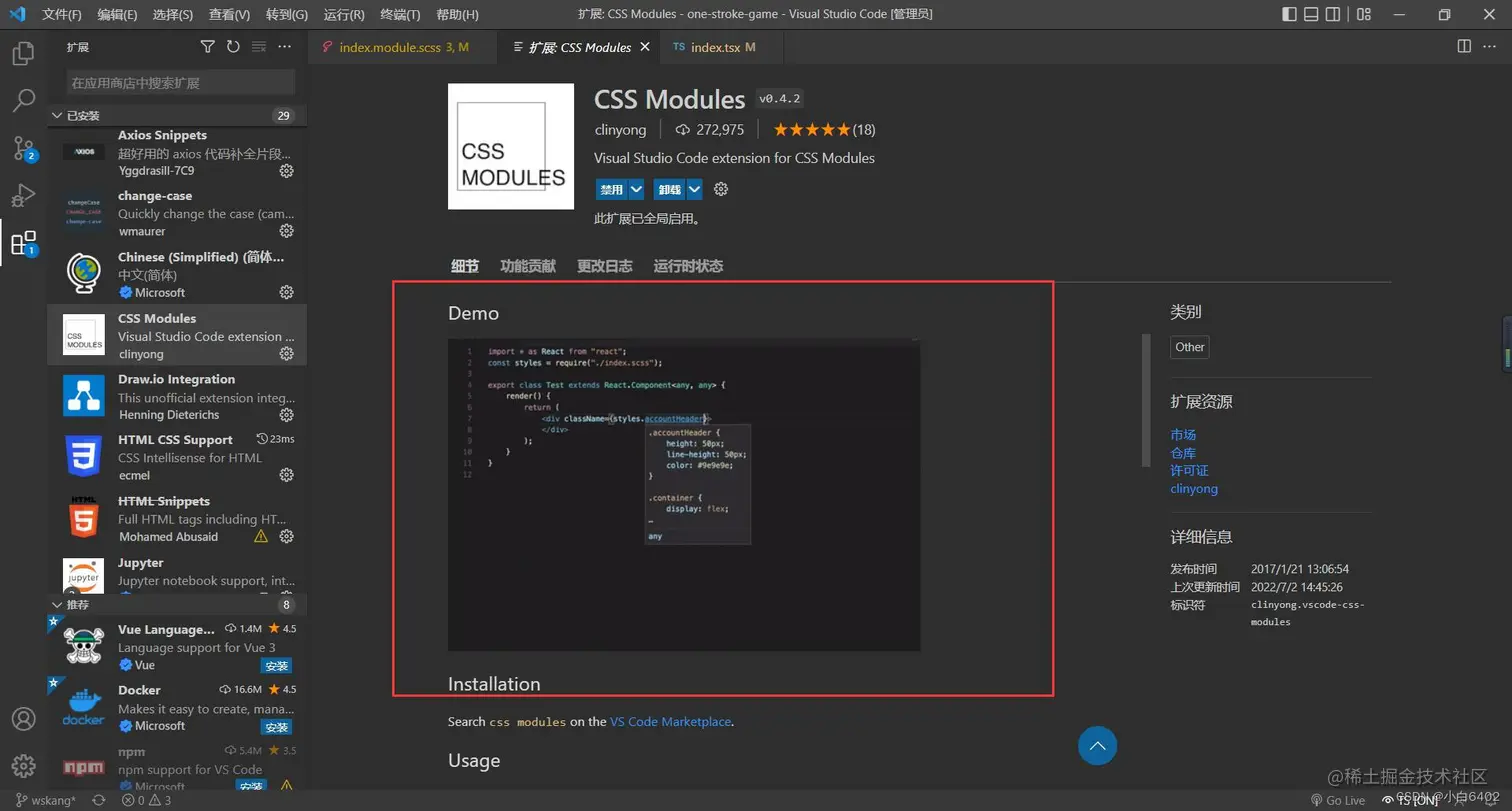Viewport: 1512px width, 811px height.
Task: Switch to index.module.scss editor tab
Action: coord(403,47)
